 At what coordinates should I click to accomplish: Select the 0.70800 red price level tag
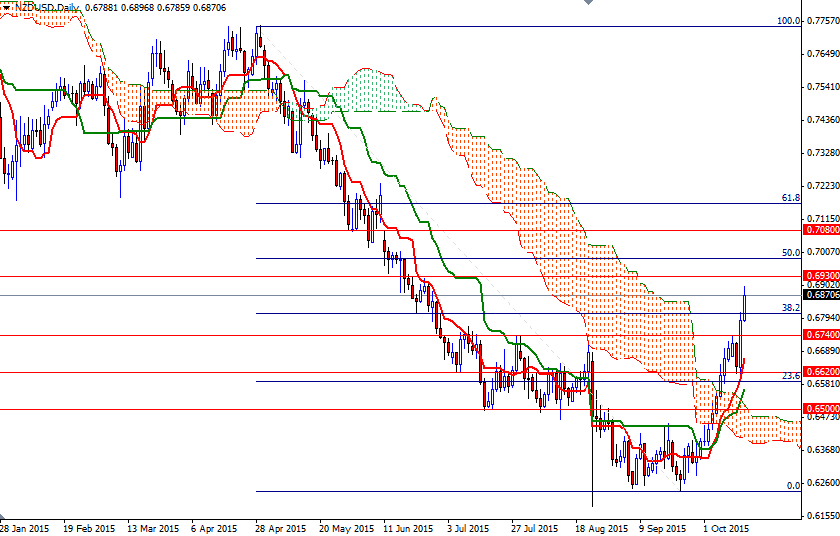(x=821, y=230)
